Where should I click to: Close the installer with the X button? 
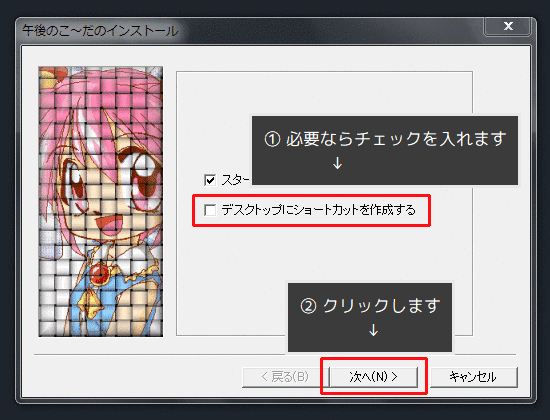(507, 26)
